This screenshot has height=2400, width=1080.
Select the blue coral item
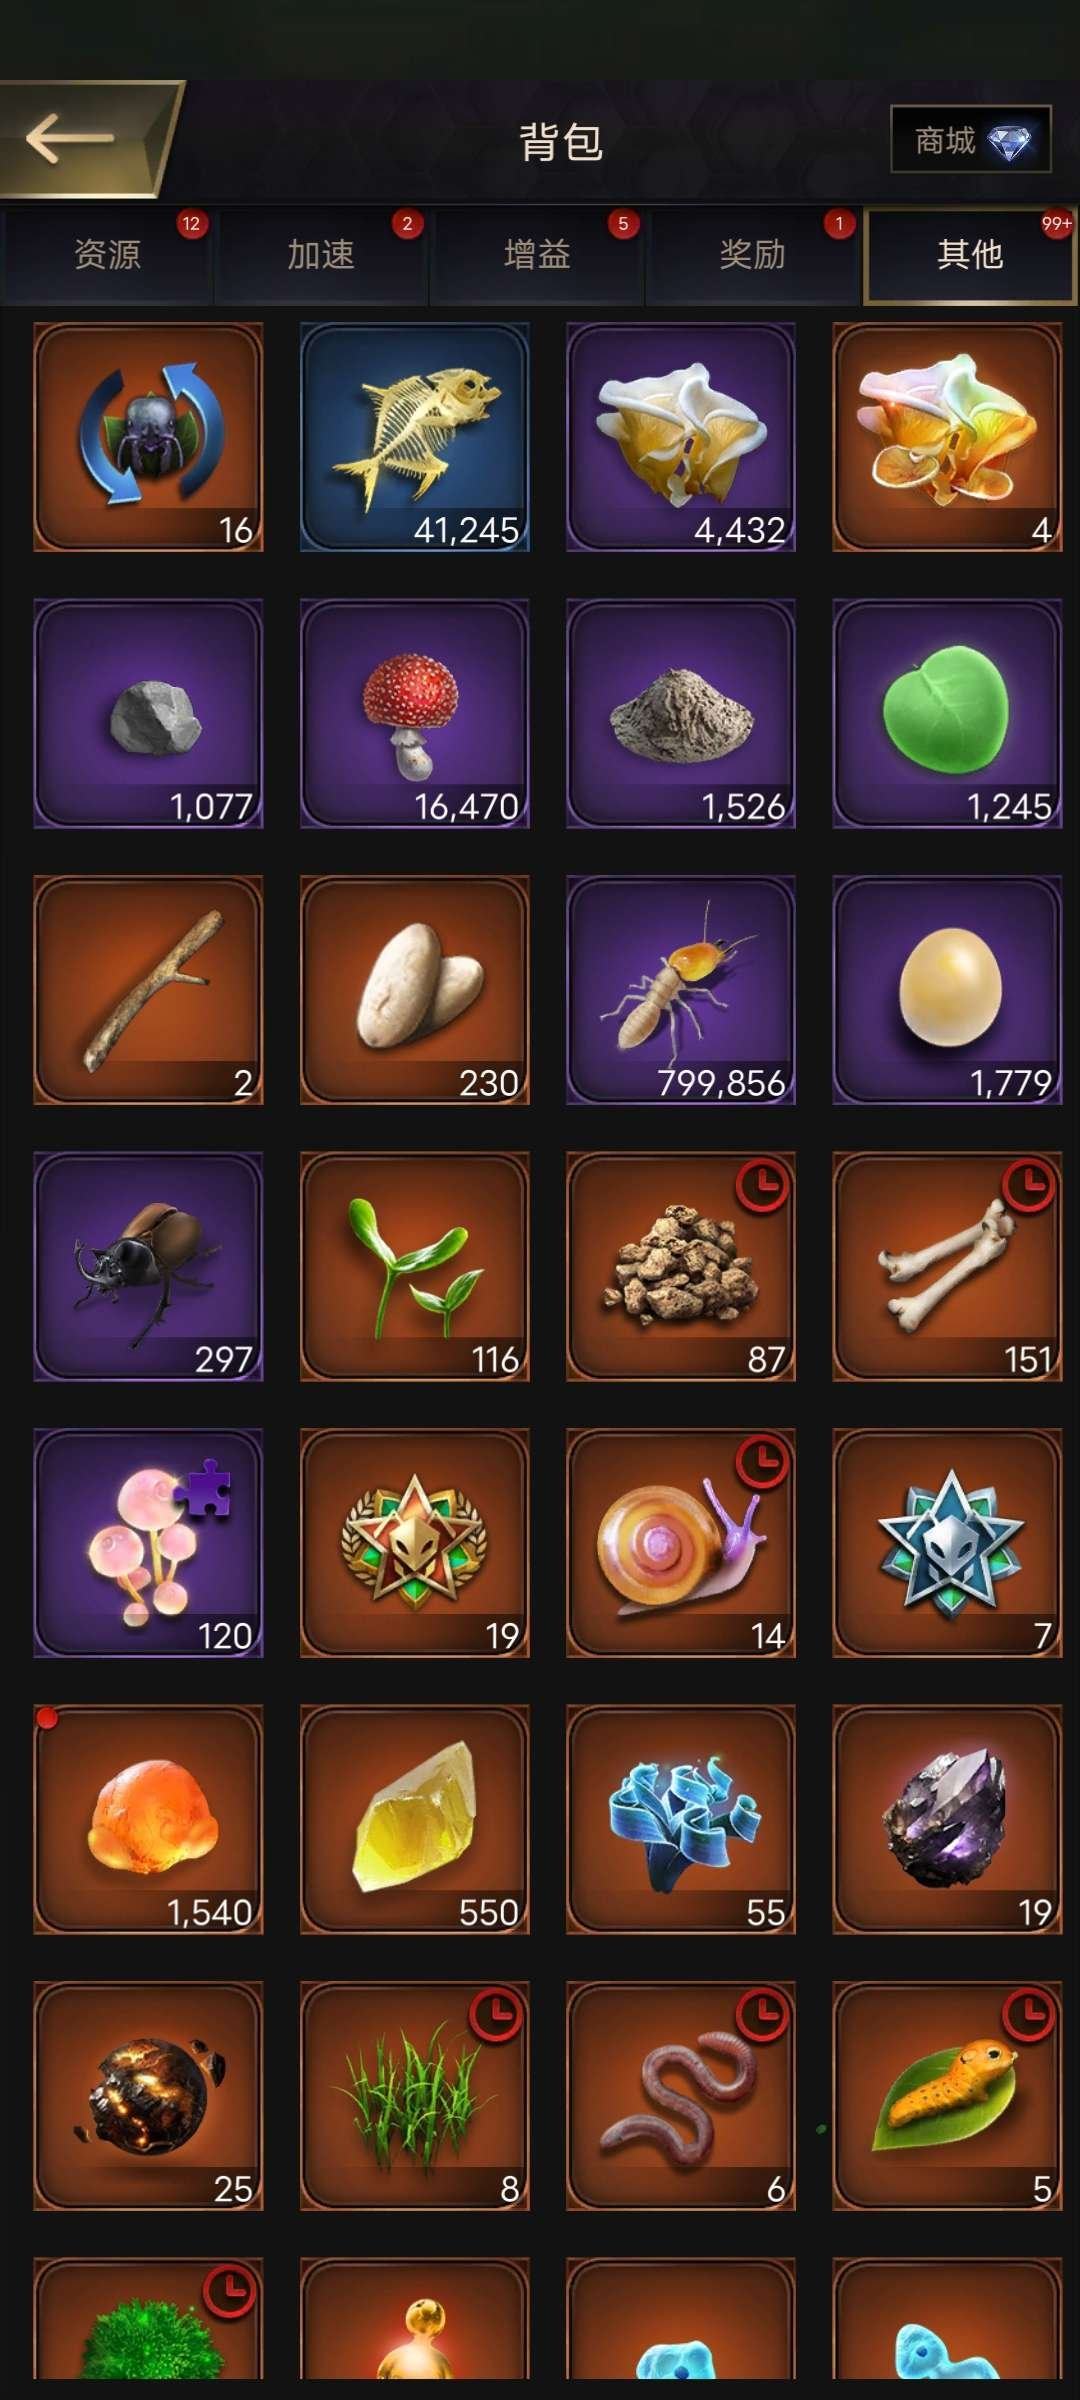coord(681,1819)
